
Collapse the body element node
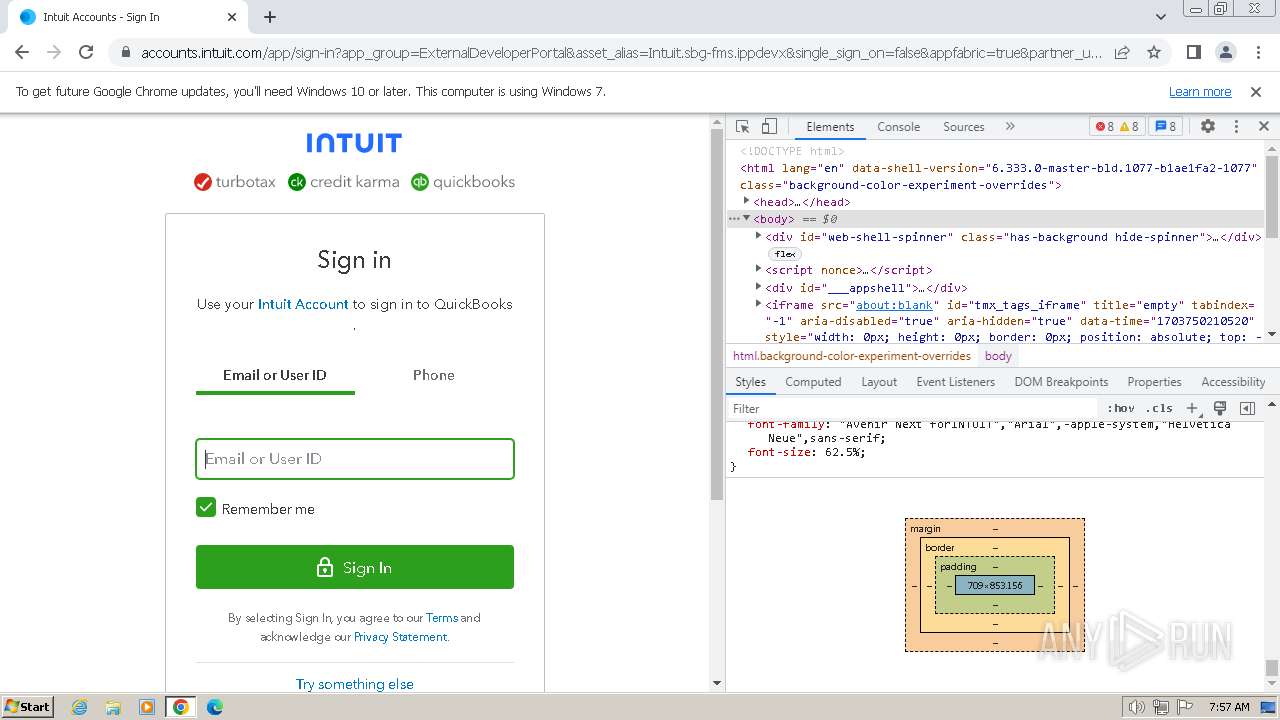click(x=746, y=218)
